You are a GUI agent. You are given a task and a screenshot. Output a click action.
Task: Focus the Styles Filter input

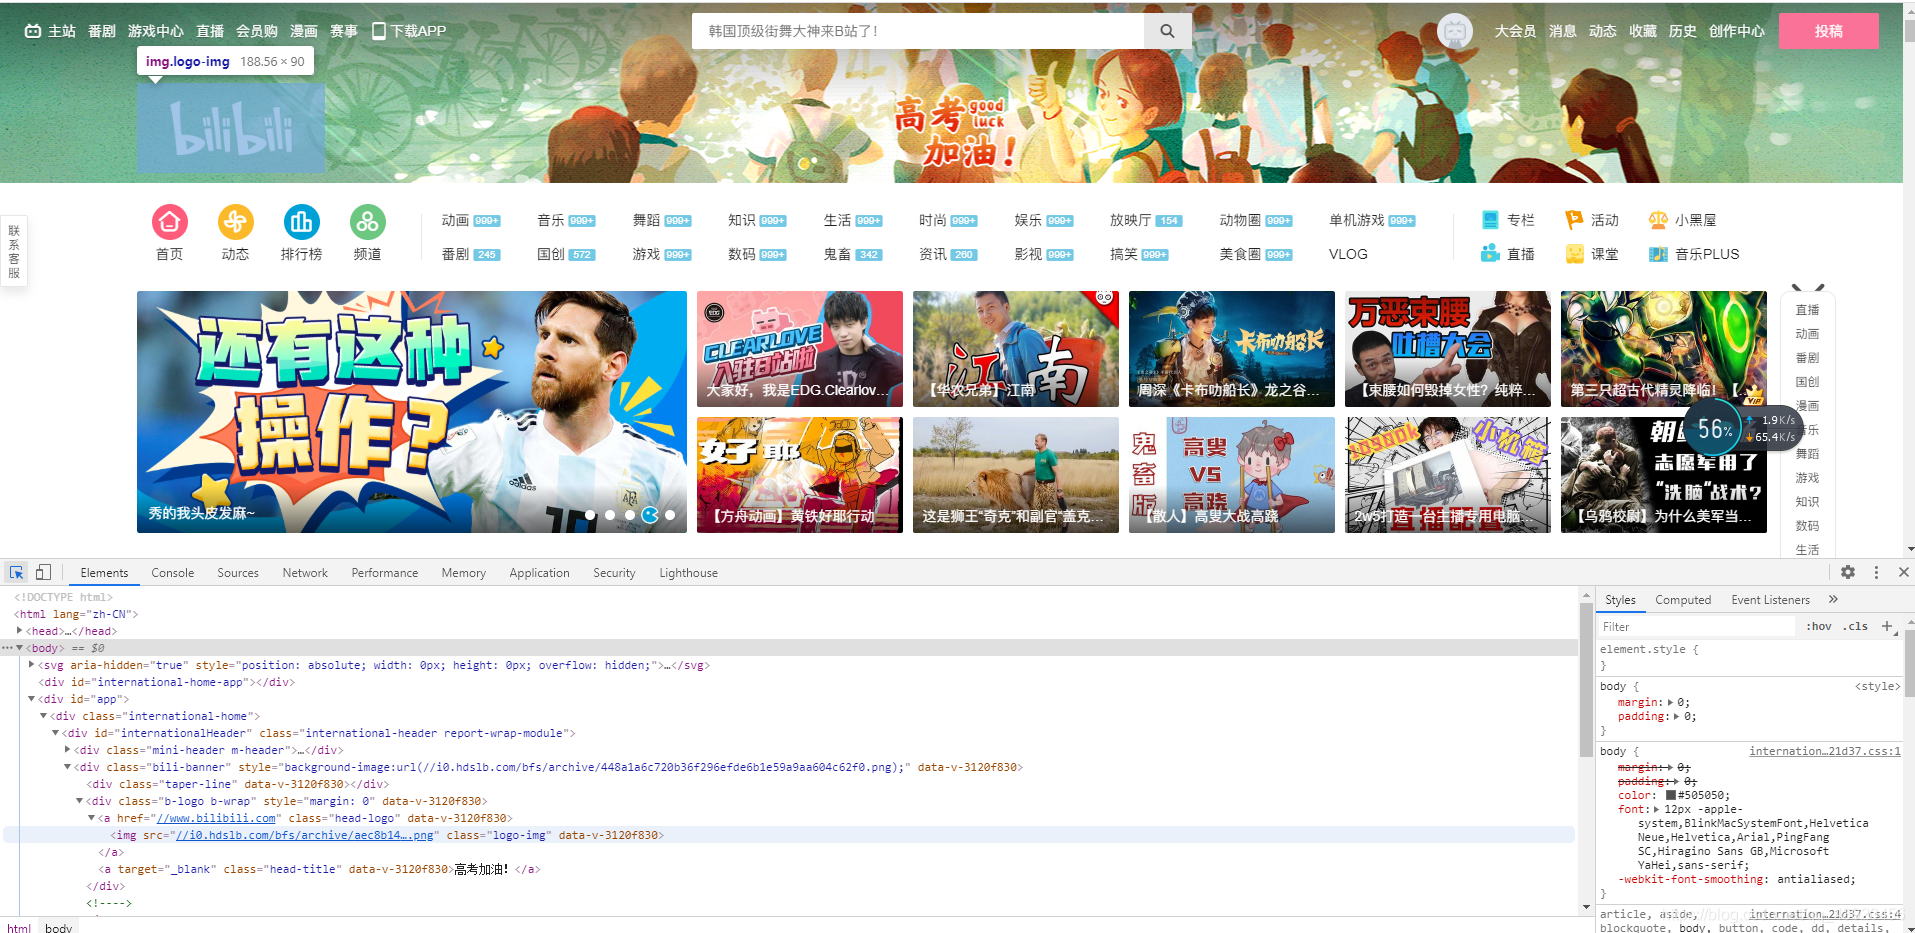[1696, 627]
